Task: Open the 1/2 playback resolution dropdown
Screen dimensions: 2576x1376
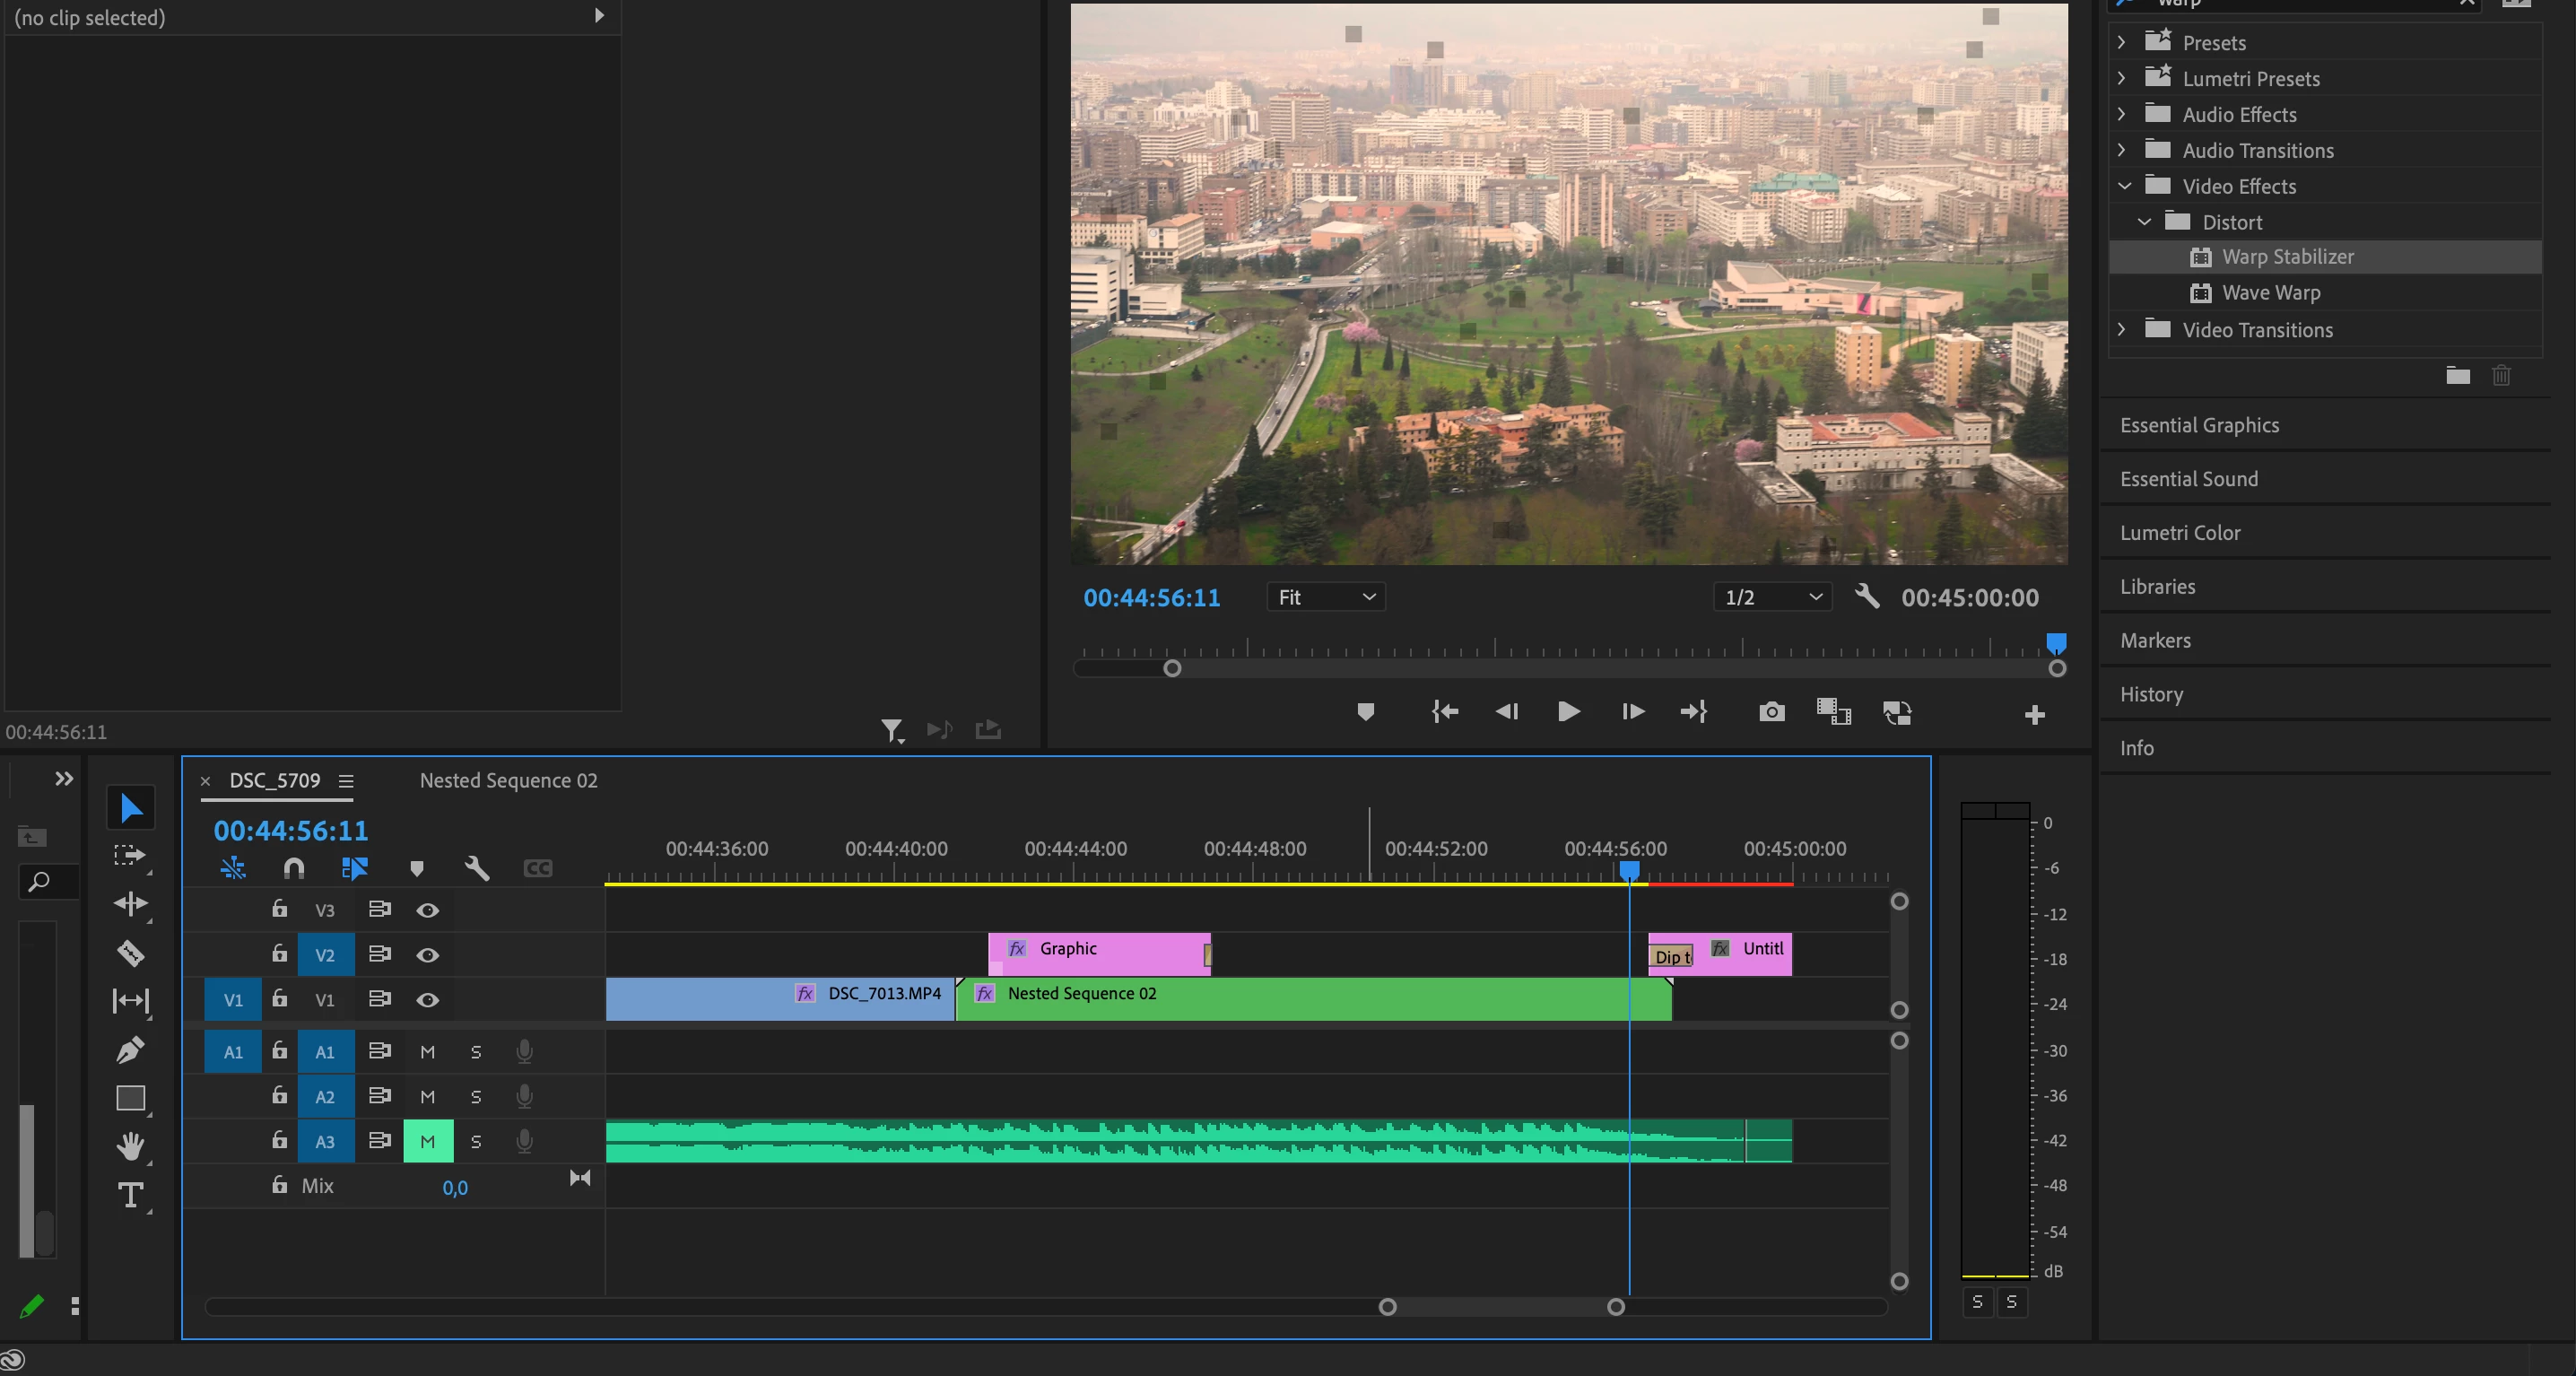Action: [1771, 597]
